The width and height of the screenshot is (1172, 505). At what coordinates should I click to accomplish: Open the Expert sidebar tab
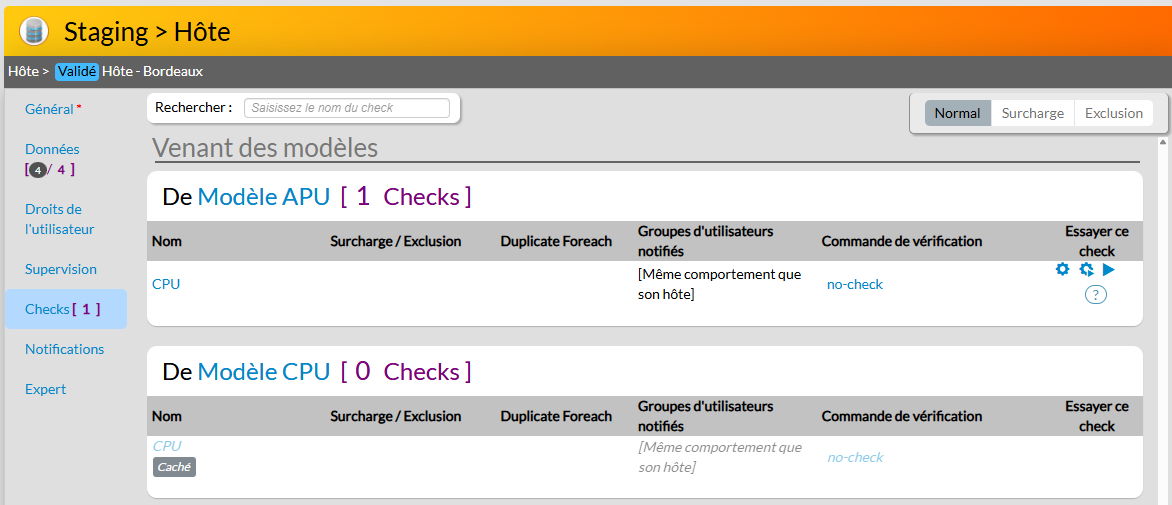click(46, 389)
